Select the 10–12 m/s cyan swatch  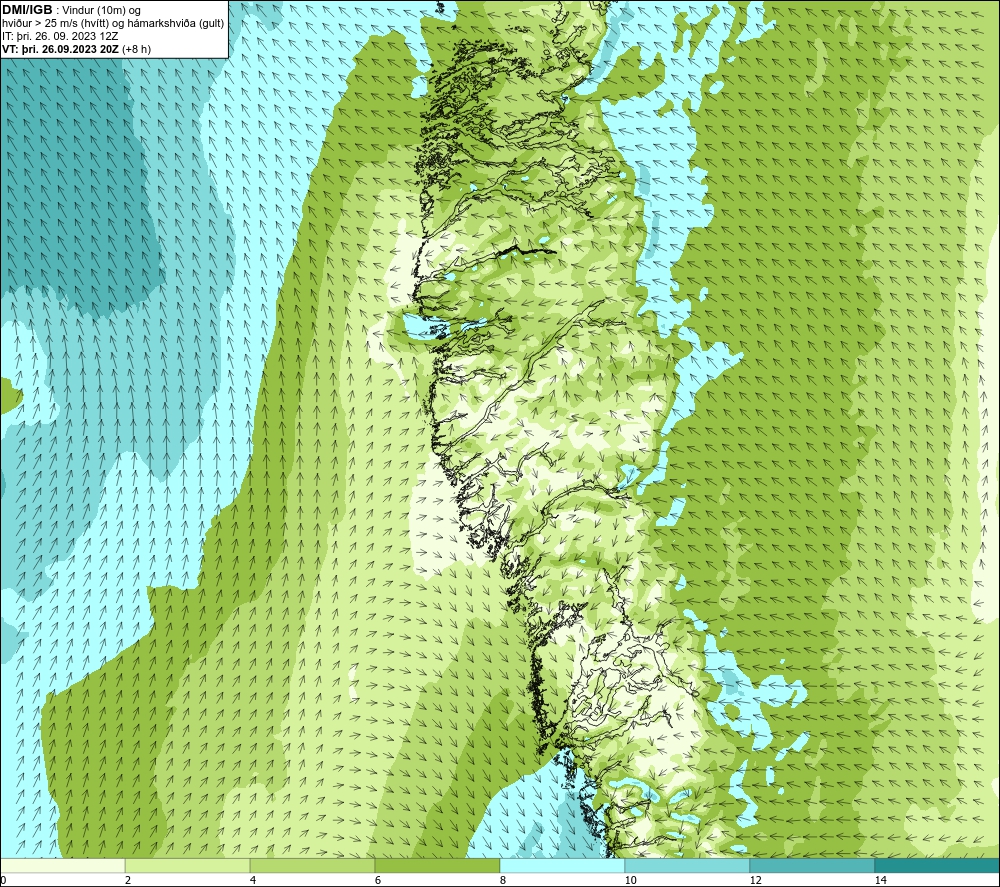(688, 865)
